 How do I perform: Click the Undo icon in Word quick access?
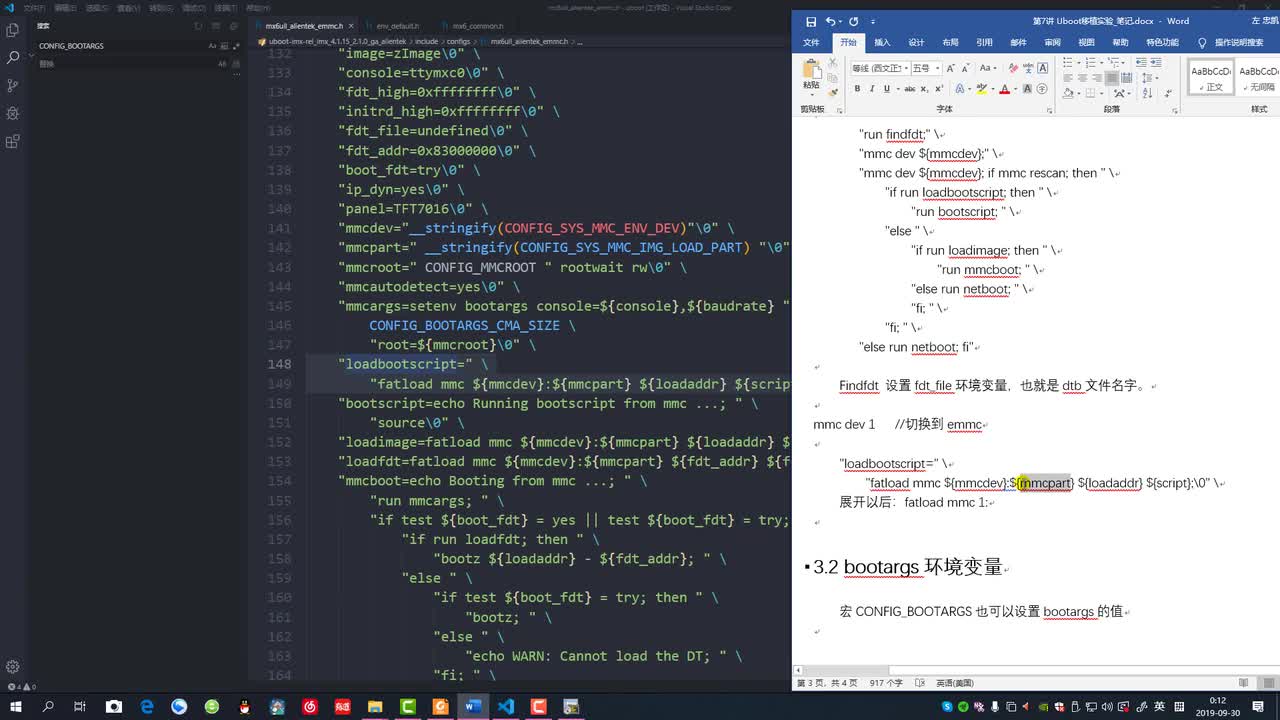point(830,21)
